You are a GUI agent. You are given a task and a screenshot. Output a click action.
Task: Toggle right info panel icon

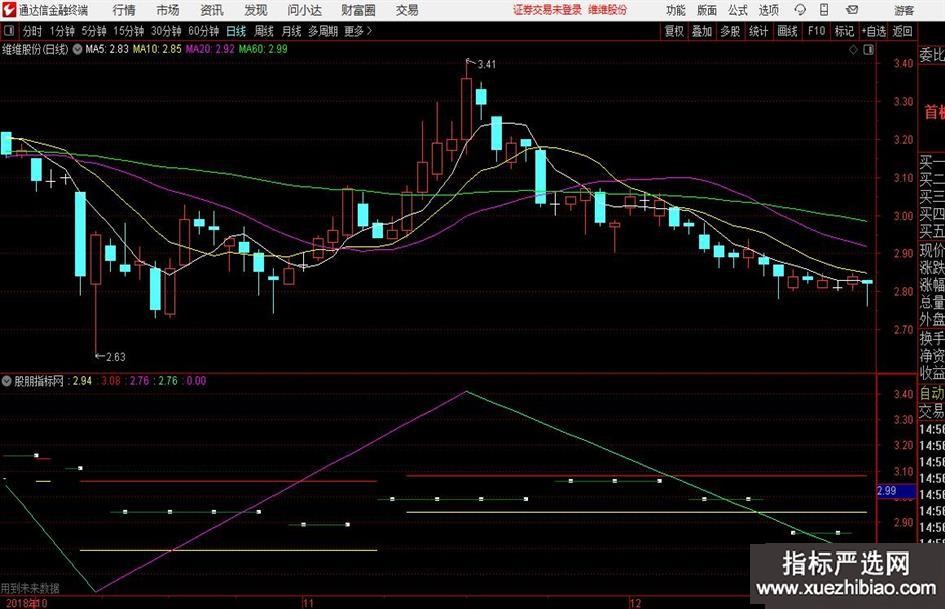tap(868, 50)
